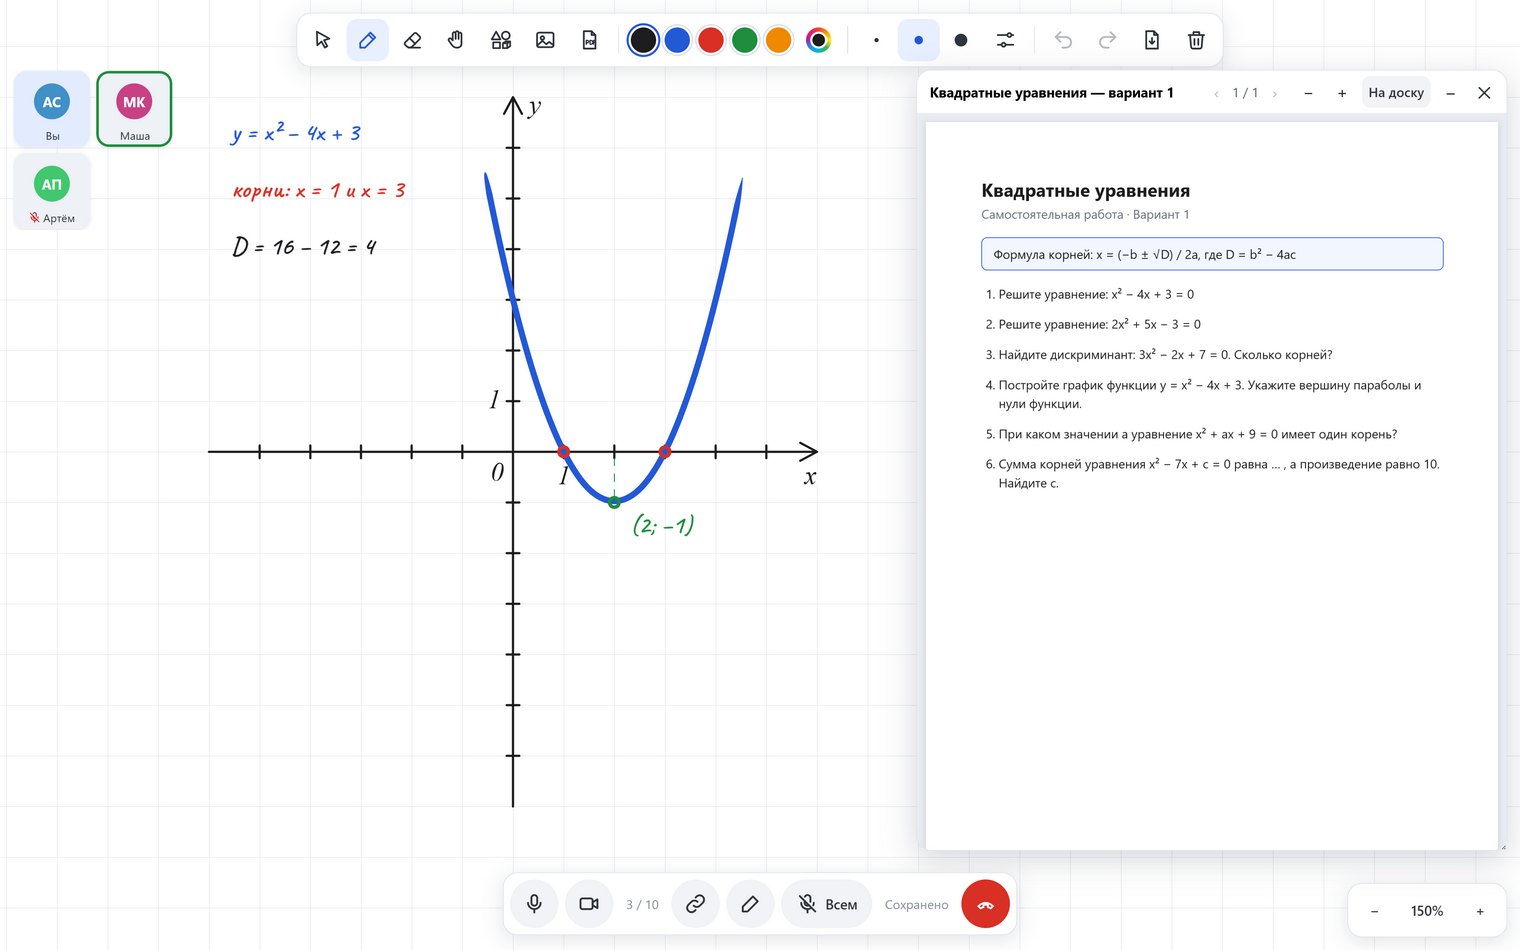Screen dimensions: 1520x950
Task: Close the Квадратные уравнения panel
Action: click(x=1484, y=93)
